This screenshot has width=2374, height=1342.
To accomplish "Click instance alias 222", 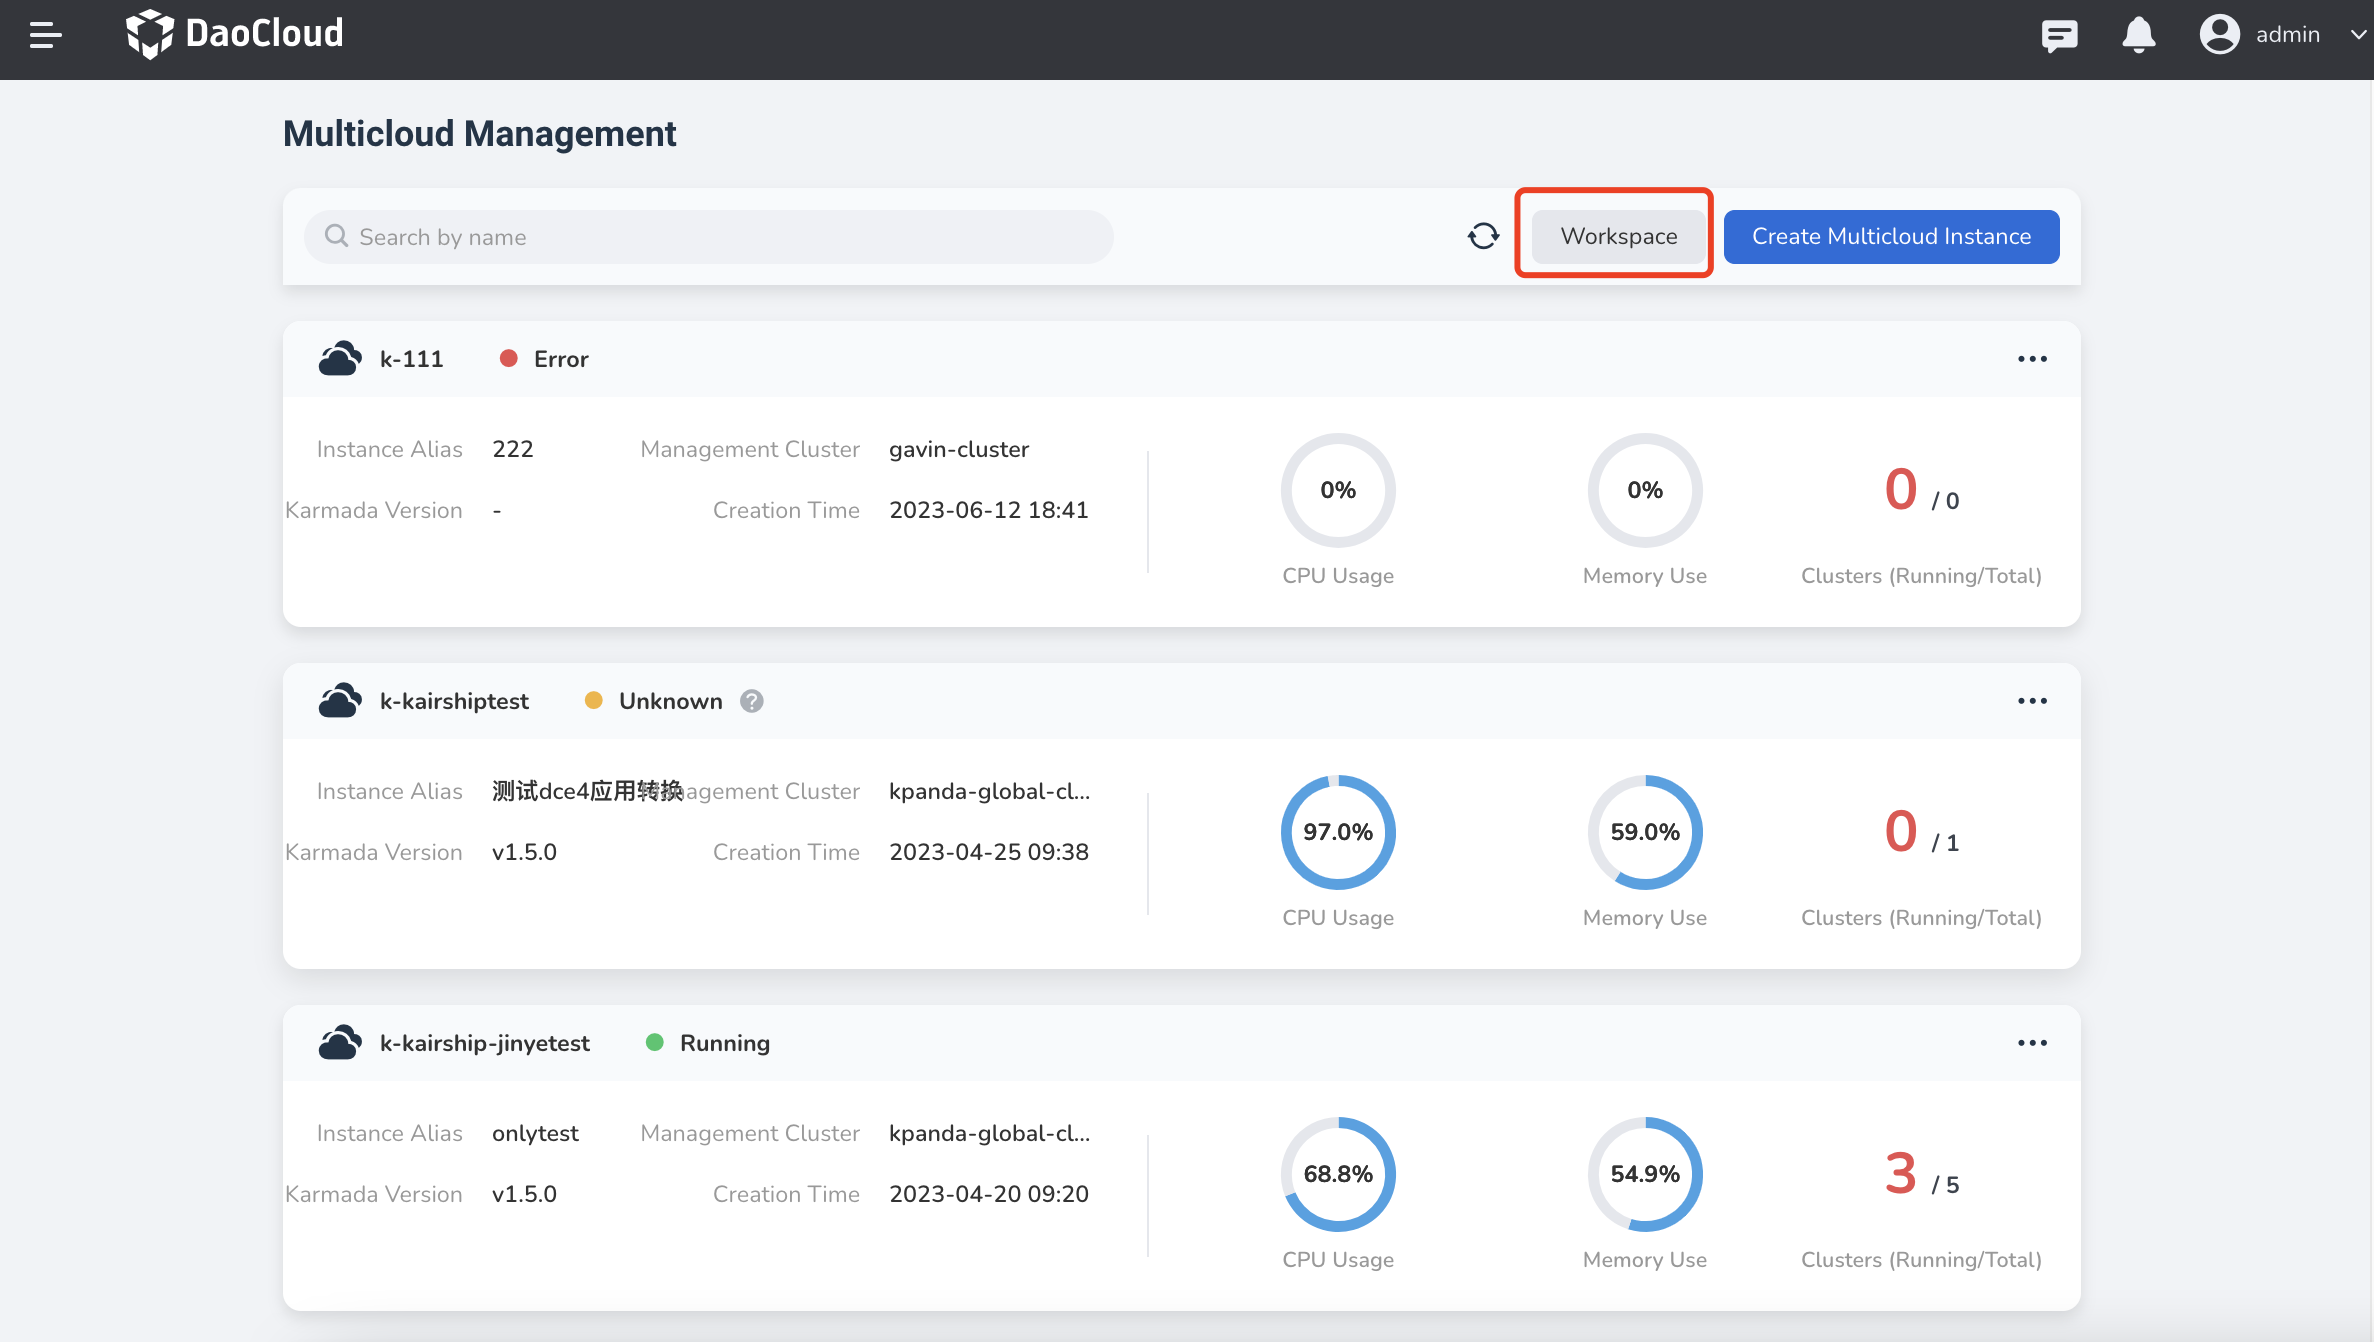I will click(513, 449).
